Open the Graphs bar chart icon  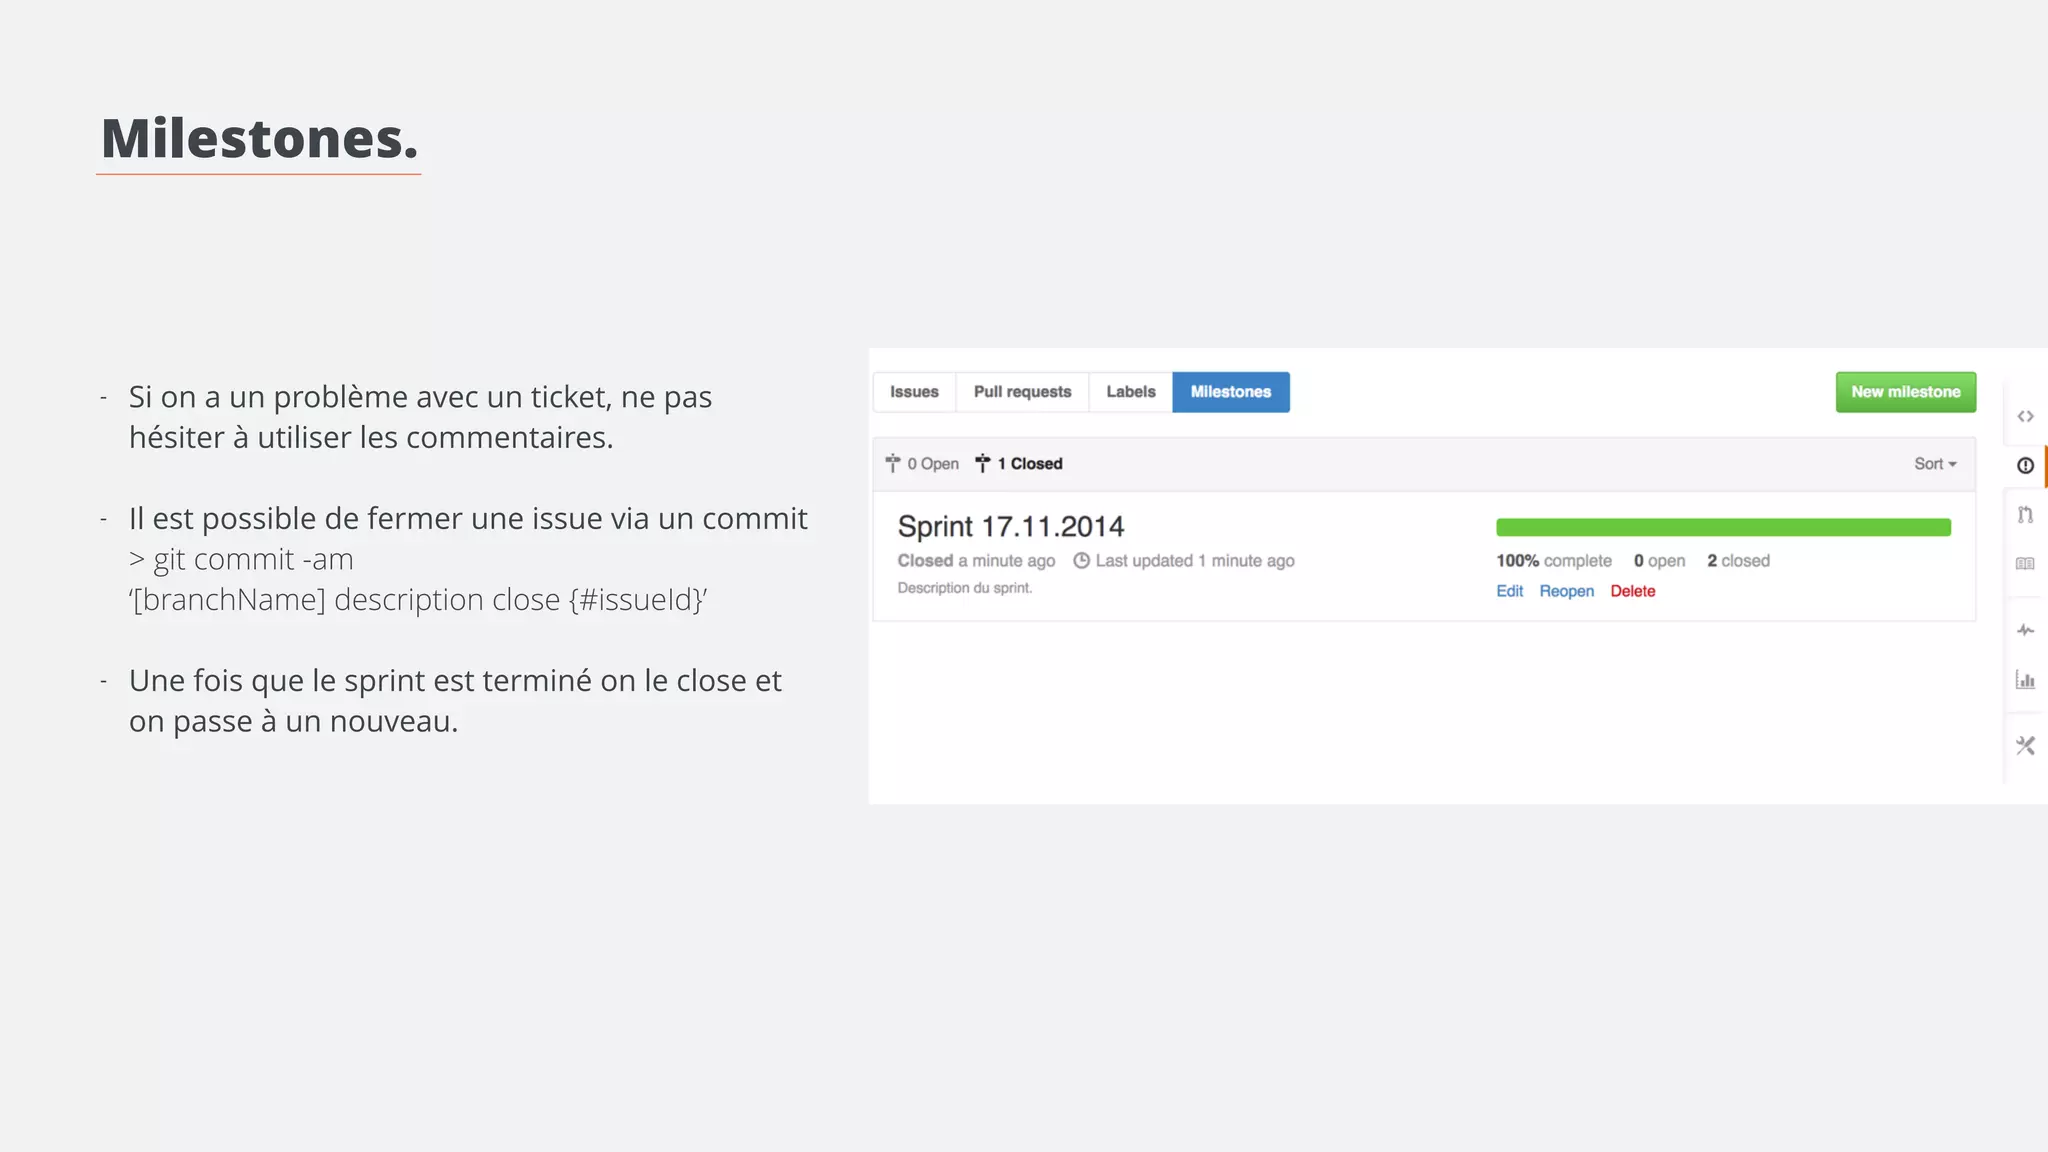click(2025, 680)
